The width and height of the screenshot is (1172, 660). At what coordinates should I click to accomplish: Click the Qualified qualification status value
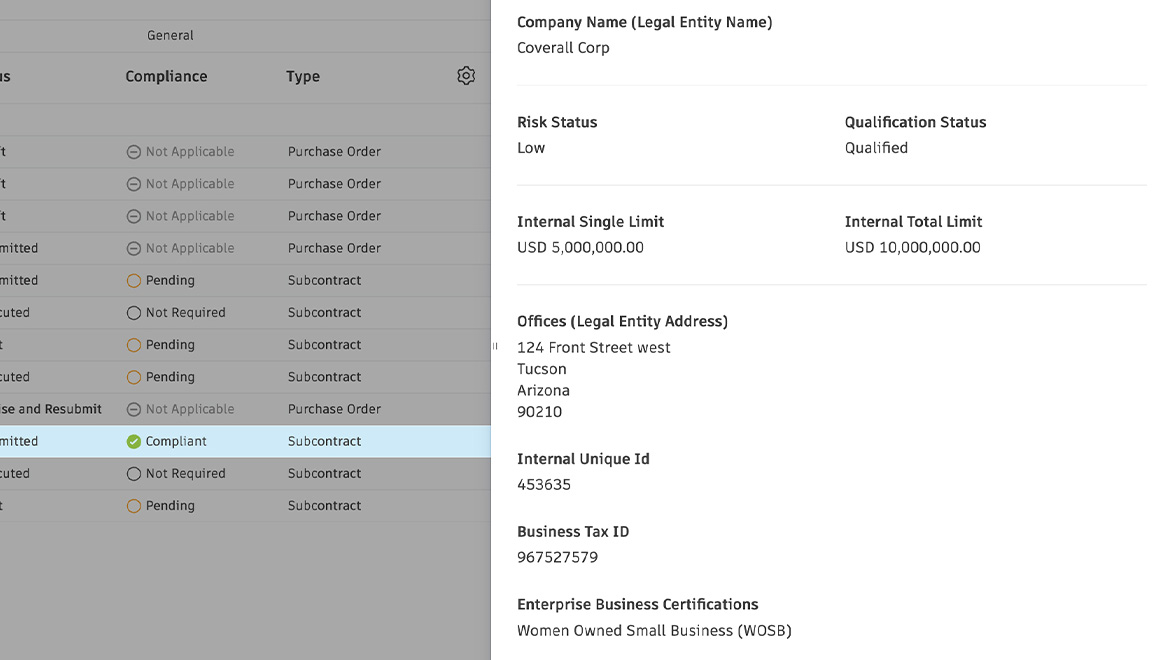point(876,148)
